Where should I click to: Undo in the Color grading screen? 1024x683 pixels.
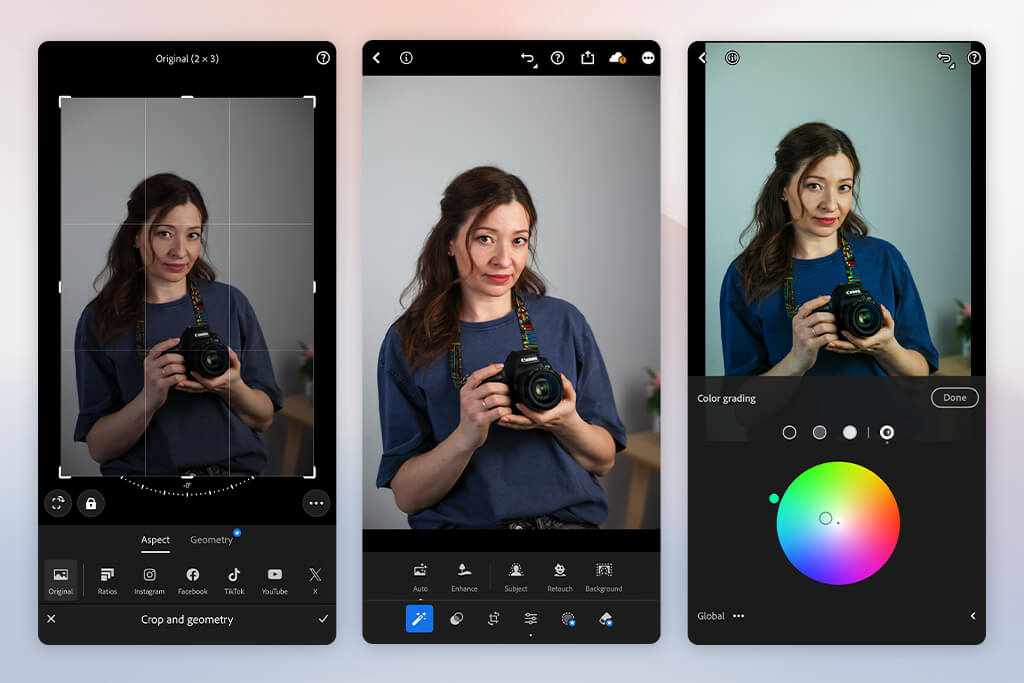click(x=945, y=59)
